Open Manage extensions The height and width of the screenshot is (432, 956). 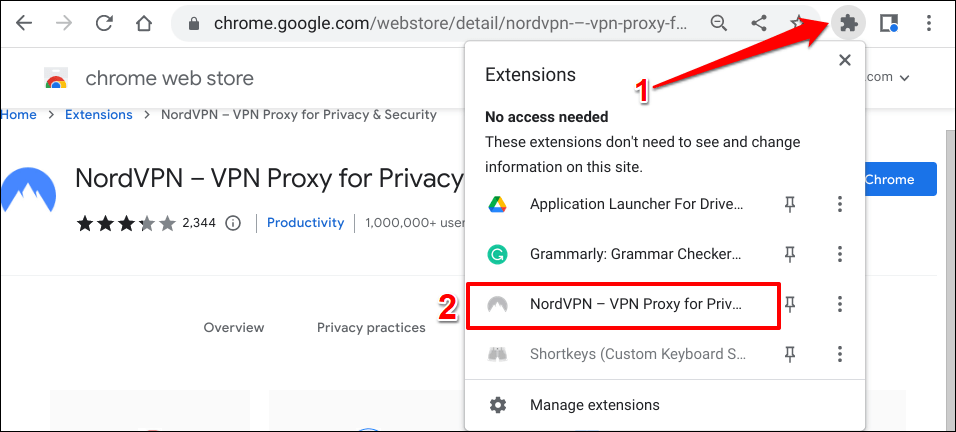coord(594,405)
